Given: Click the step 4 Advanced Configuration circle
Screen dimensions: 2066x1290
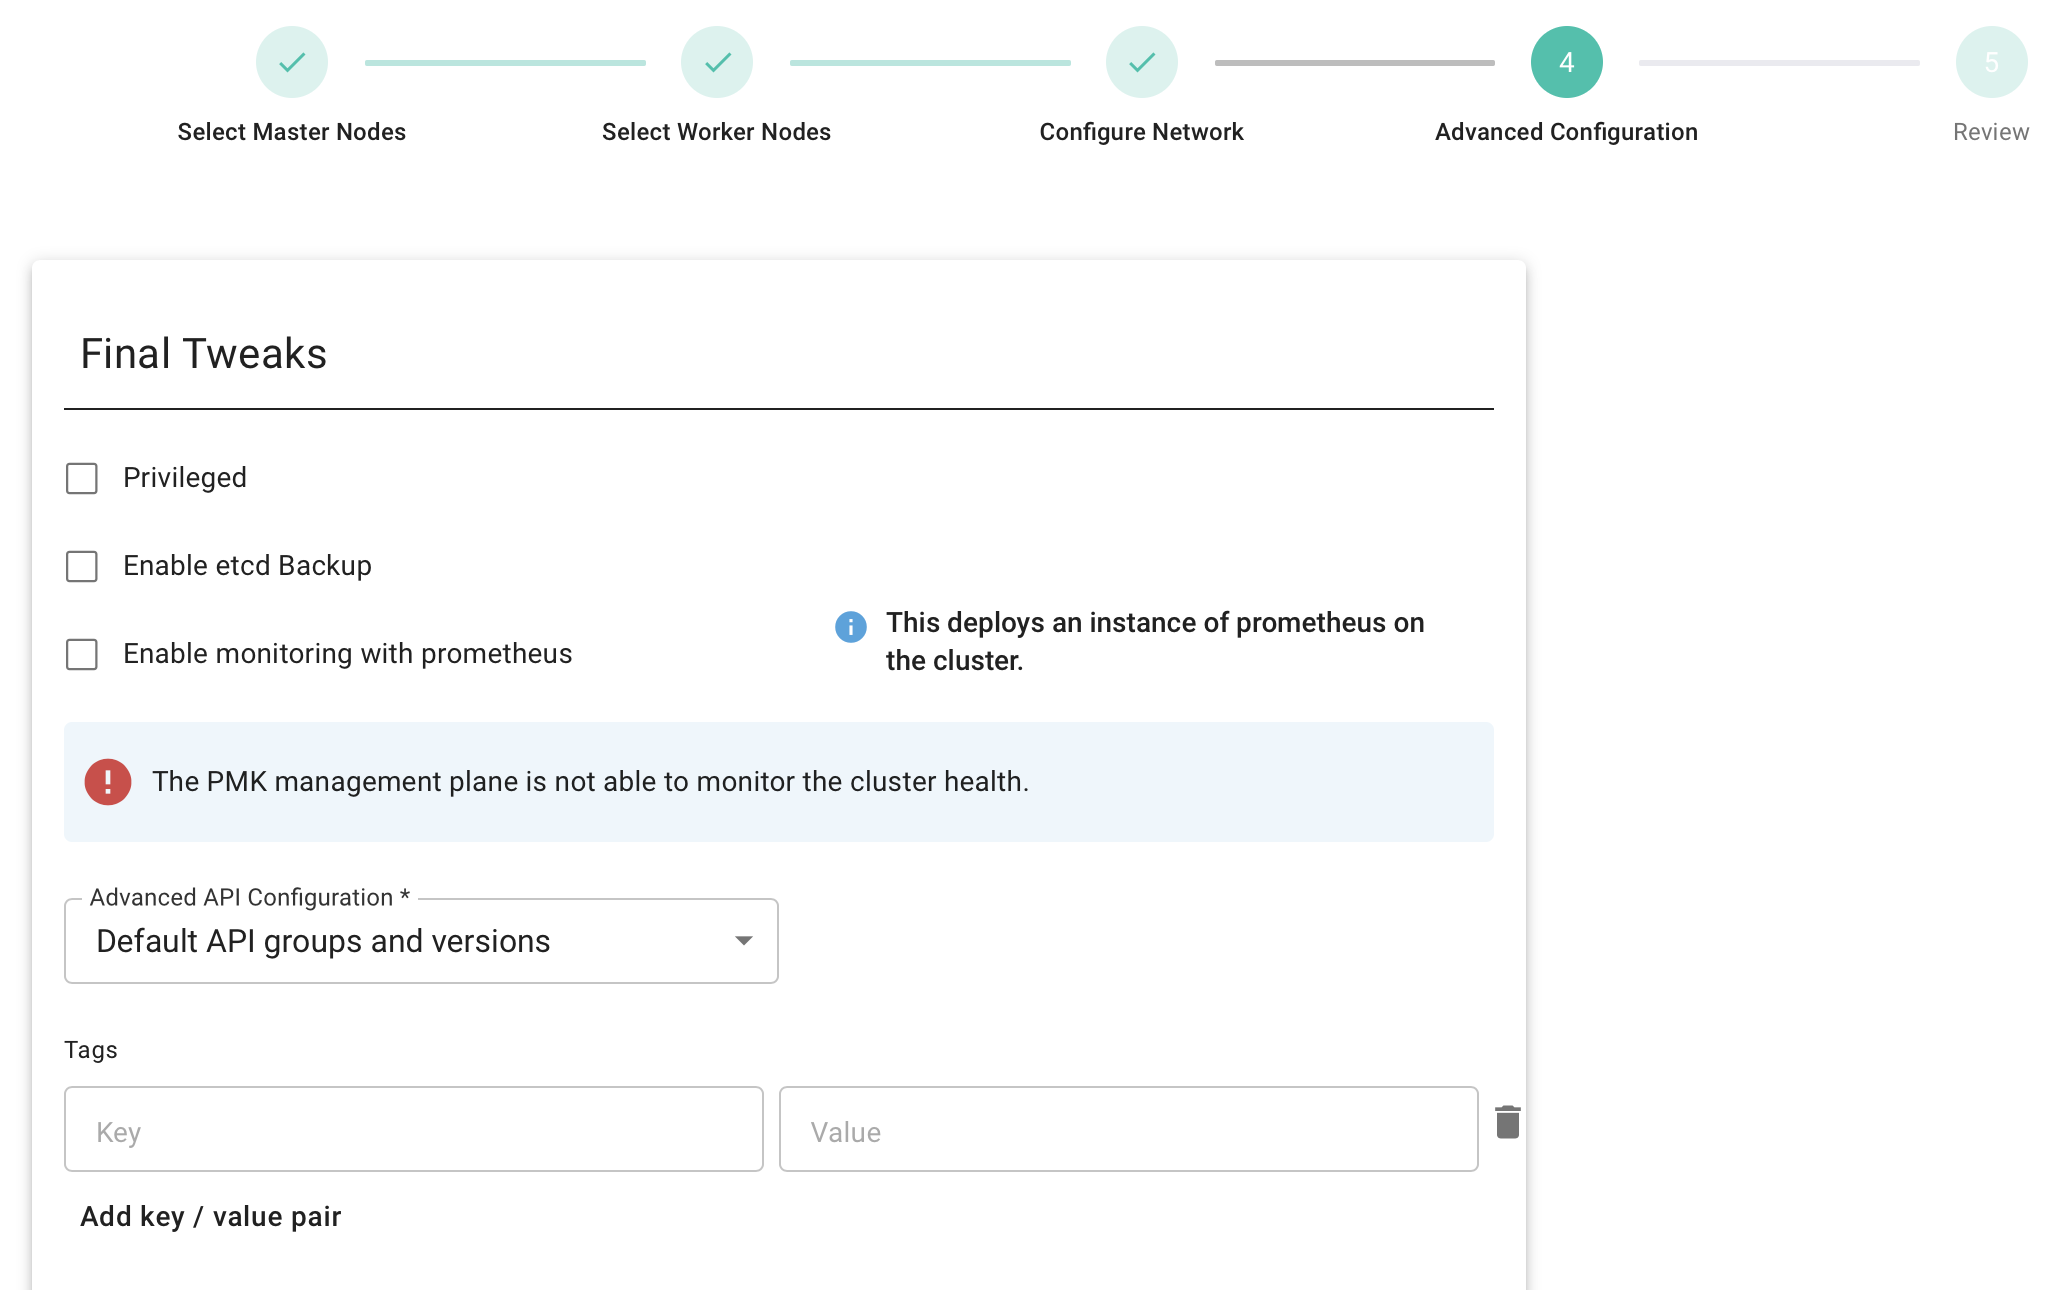Looking at the screenshot, I should (1566, 62).
